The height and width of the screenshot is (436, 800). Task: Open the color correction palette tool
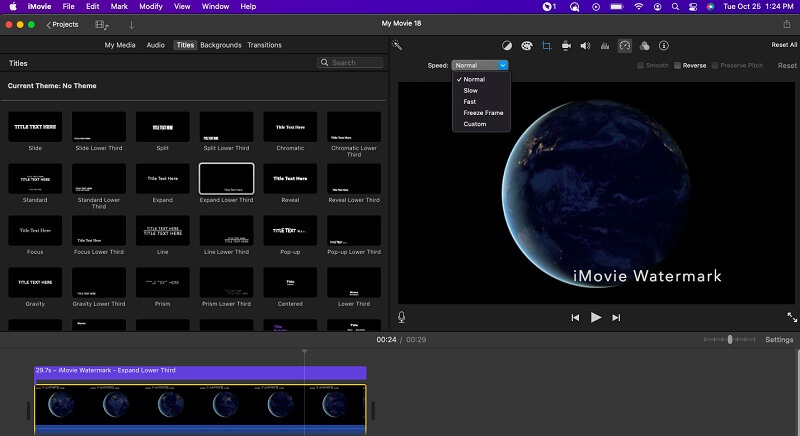[527, 46]
